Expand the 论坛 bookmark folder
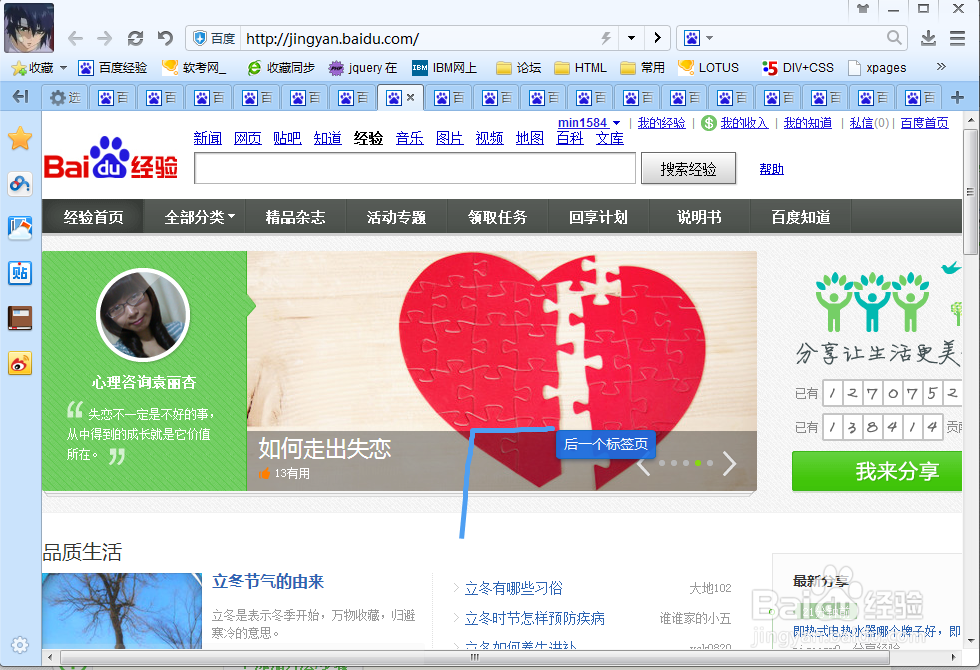 (518, 68)
